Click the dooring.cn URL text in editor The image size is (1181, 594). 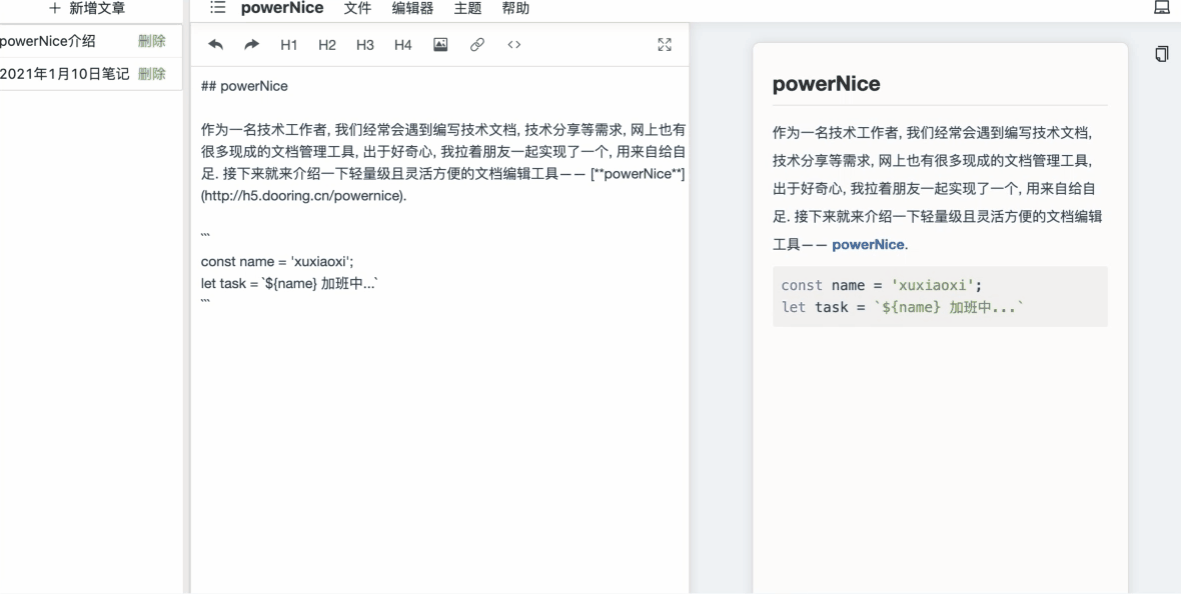click(304, 196)
